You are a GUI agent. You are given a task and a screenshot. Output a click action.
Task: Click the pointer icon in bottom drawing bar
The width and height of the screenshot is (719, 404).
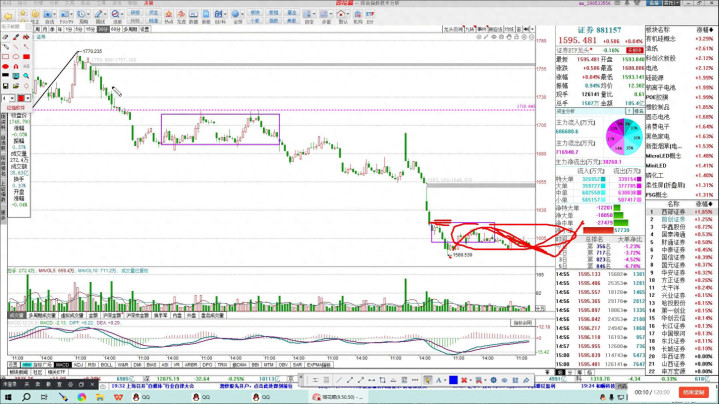pyautogui.click(x=427, y=380)
